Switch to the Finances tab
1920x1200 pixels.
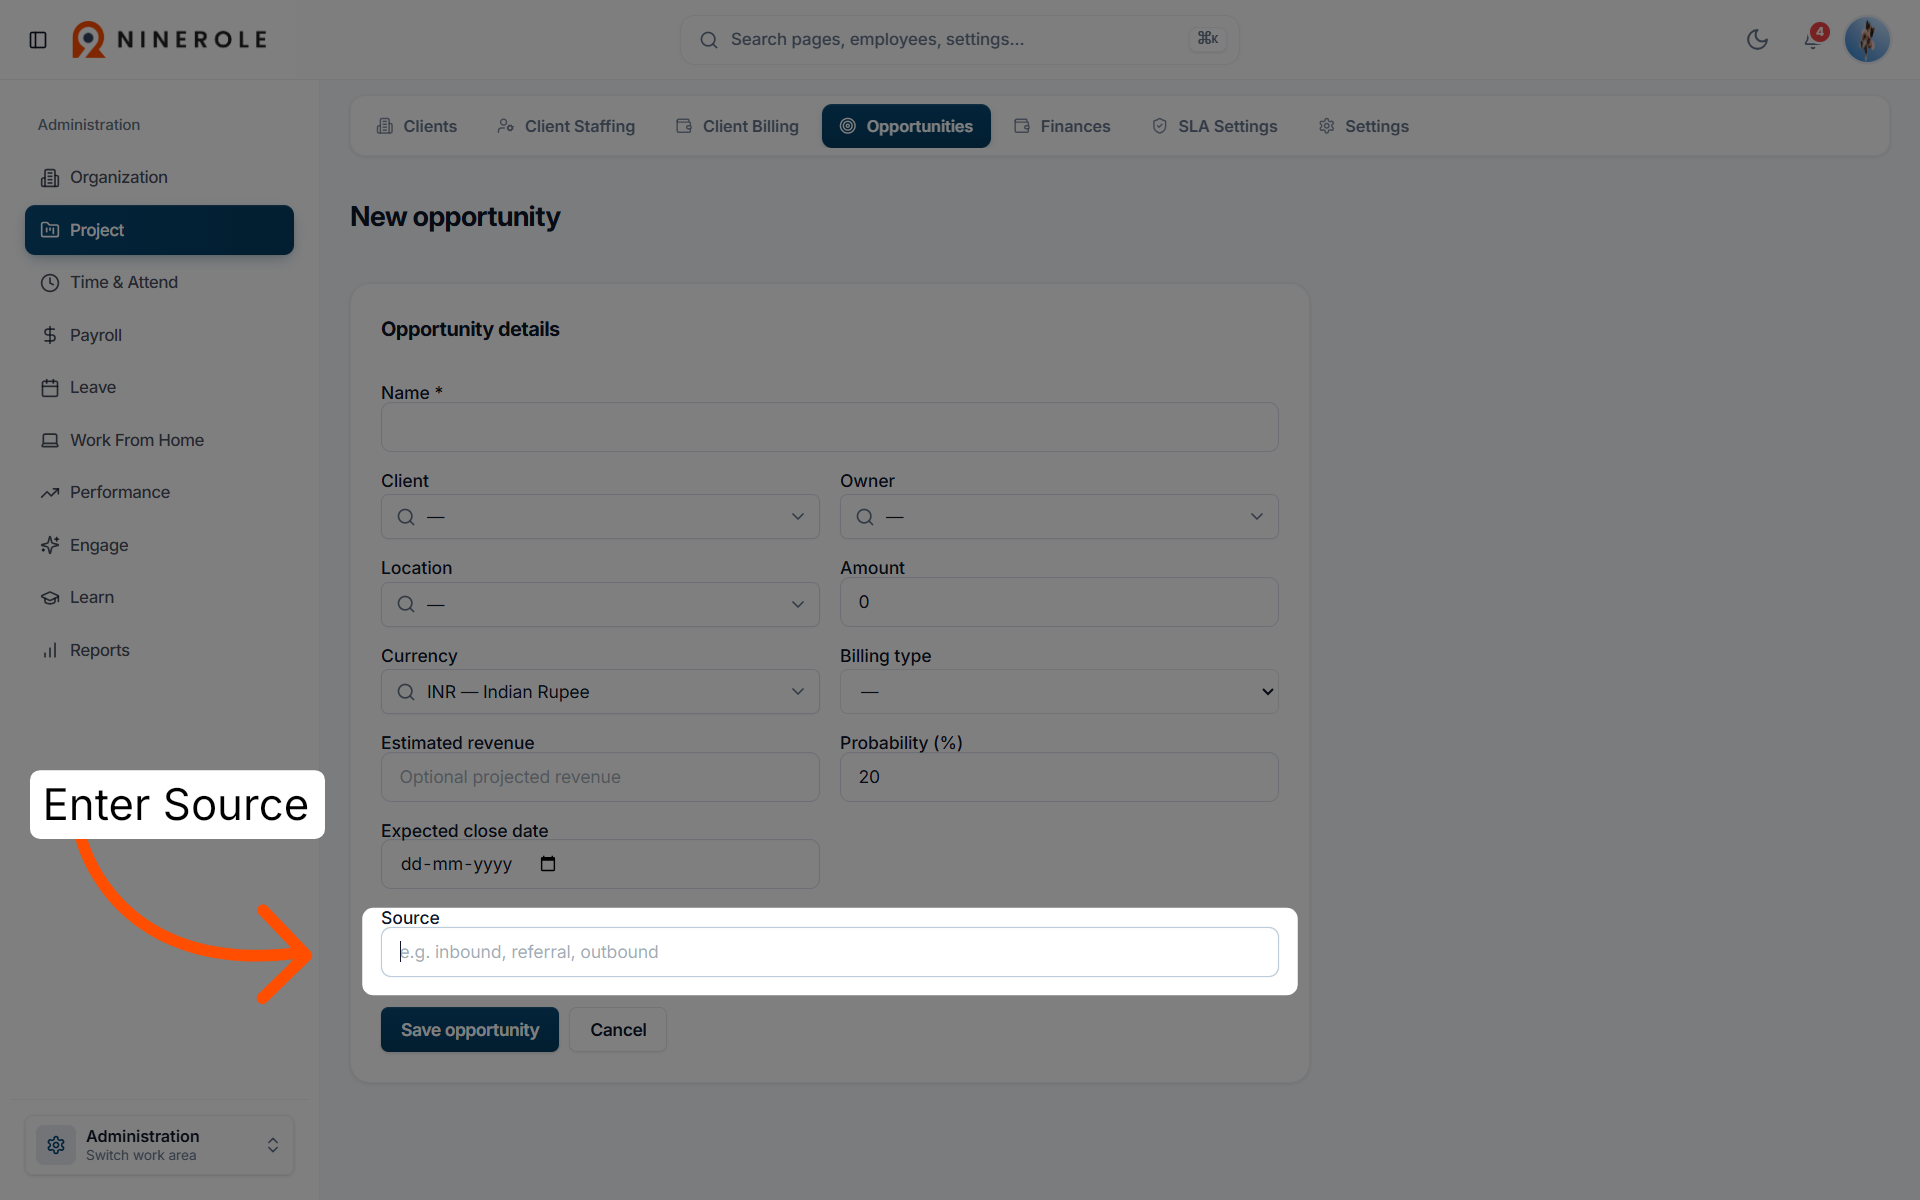pyautogui.click(x=1062, y=126)
